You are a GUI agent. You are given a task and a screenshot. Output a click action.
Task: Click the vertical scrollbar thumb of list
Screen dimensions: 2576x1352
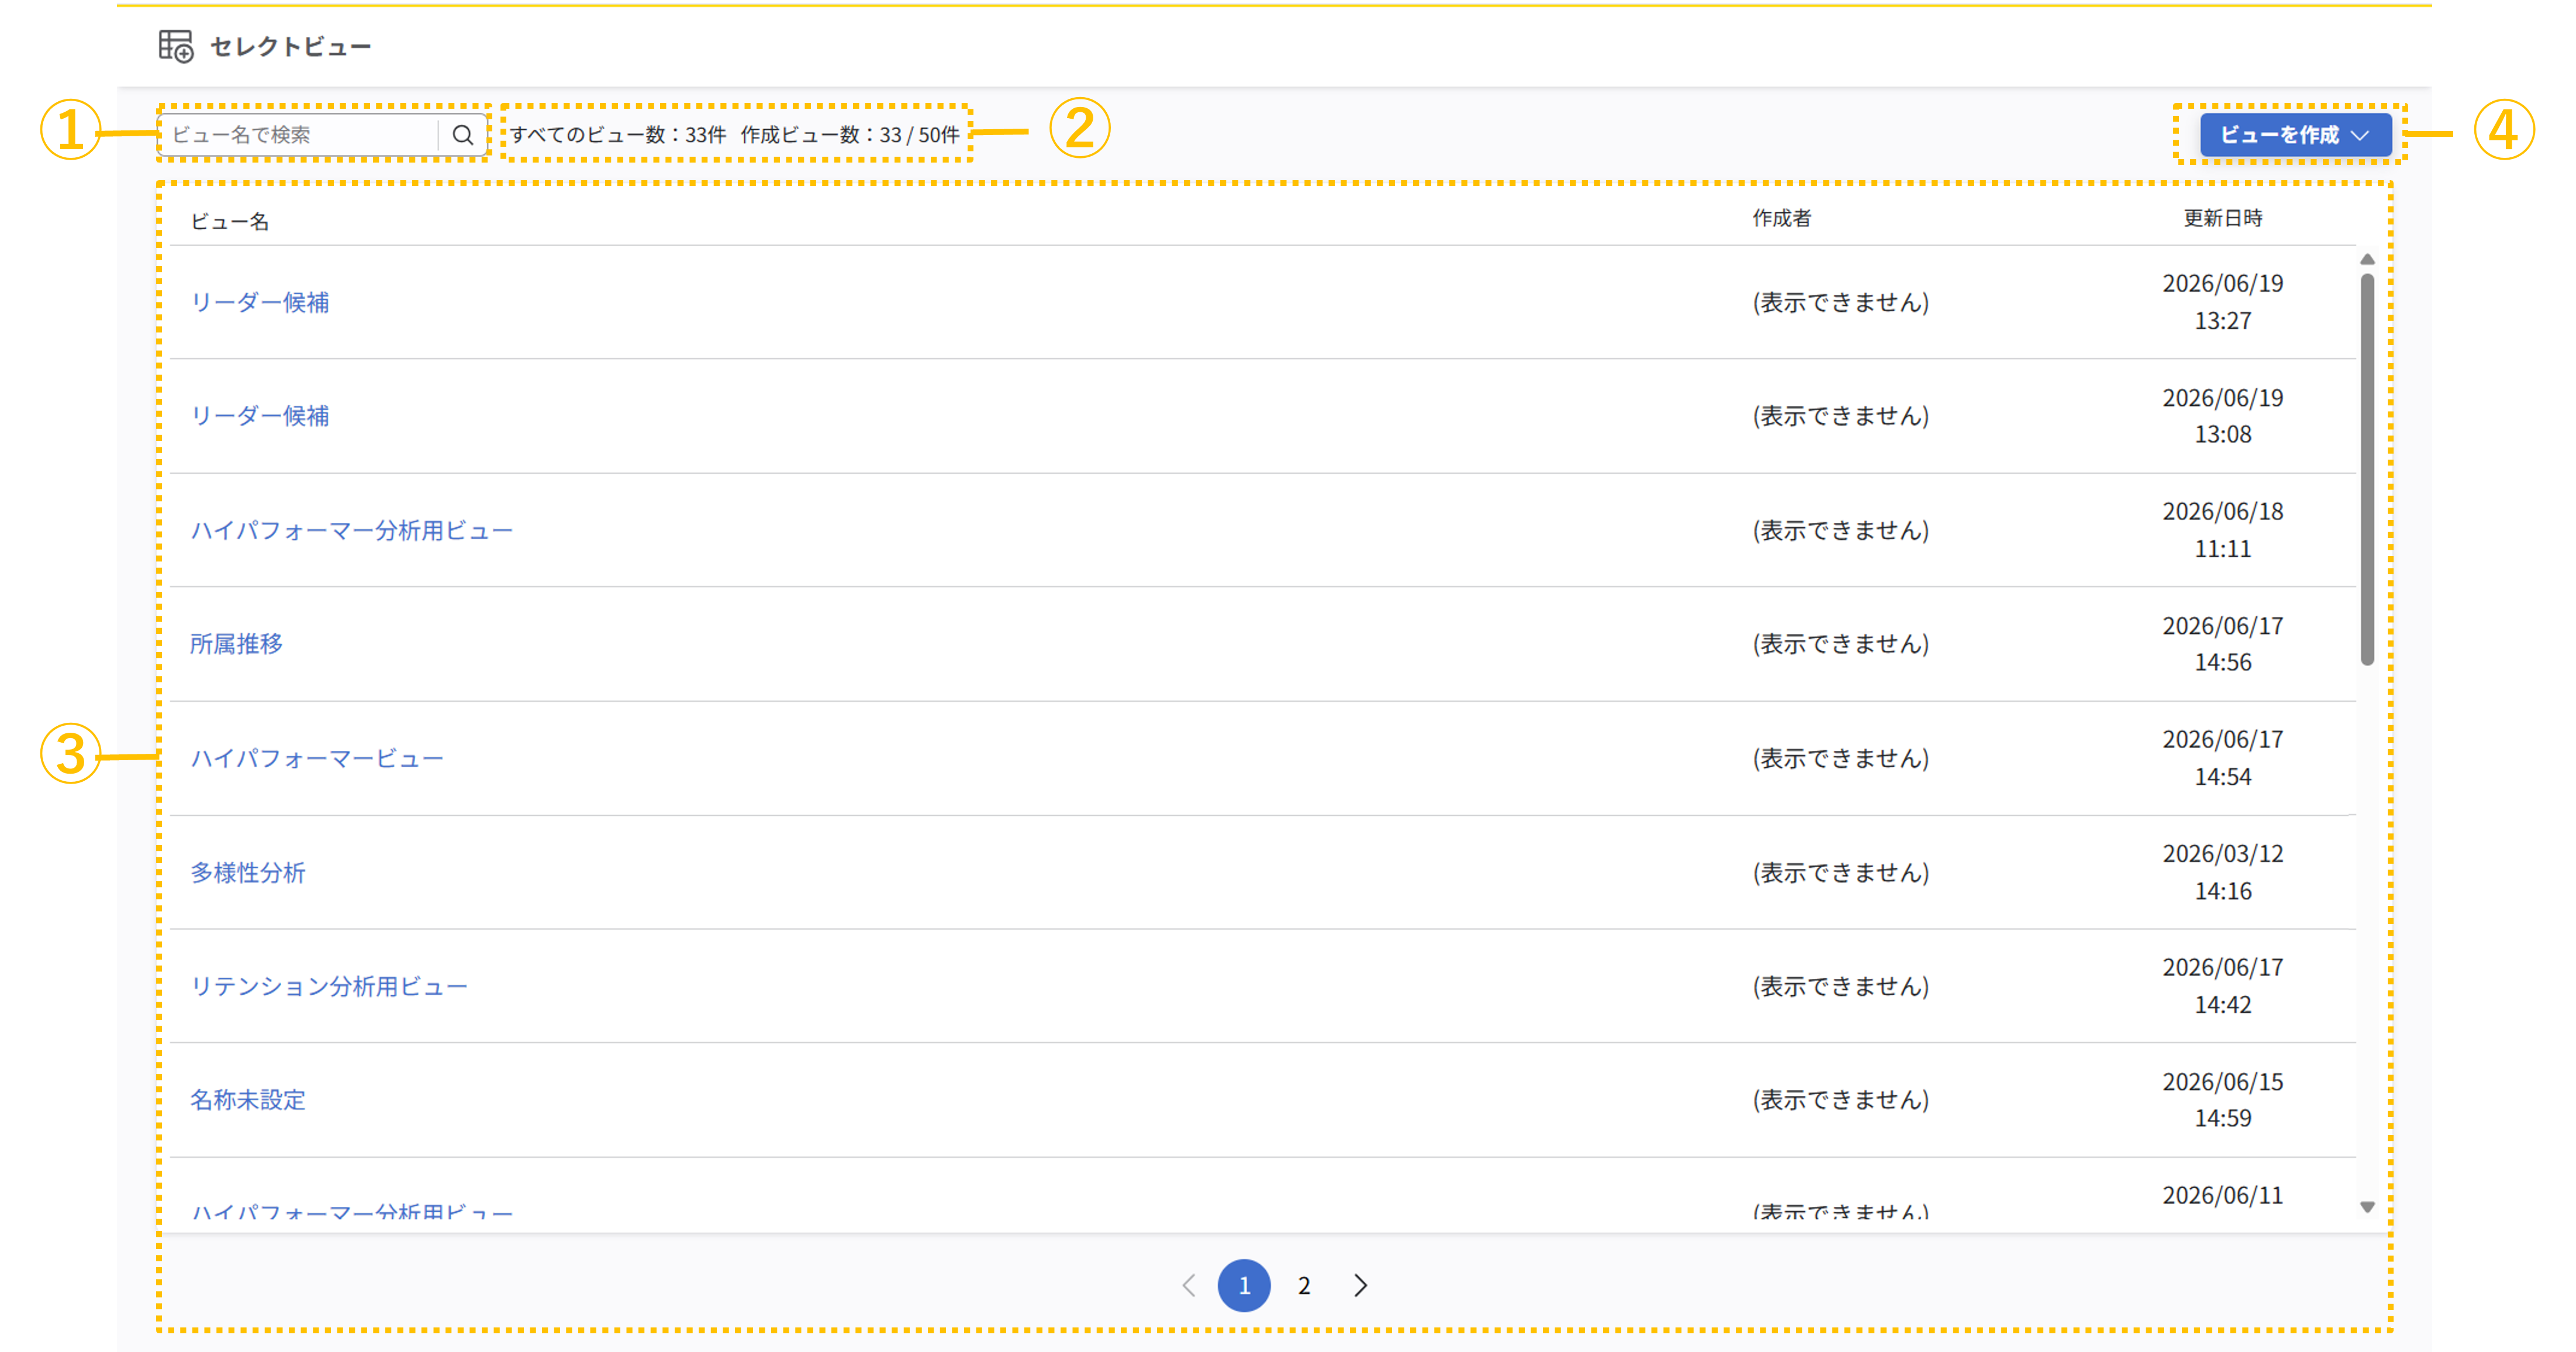2367,469
